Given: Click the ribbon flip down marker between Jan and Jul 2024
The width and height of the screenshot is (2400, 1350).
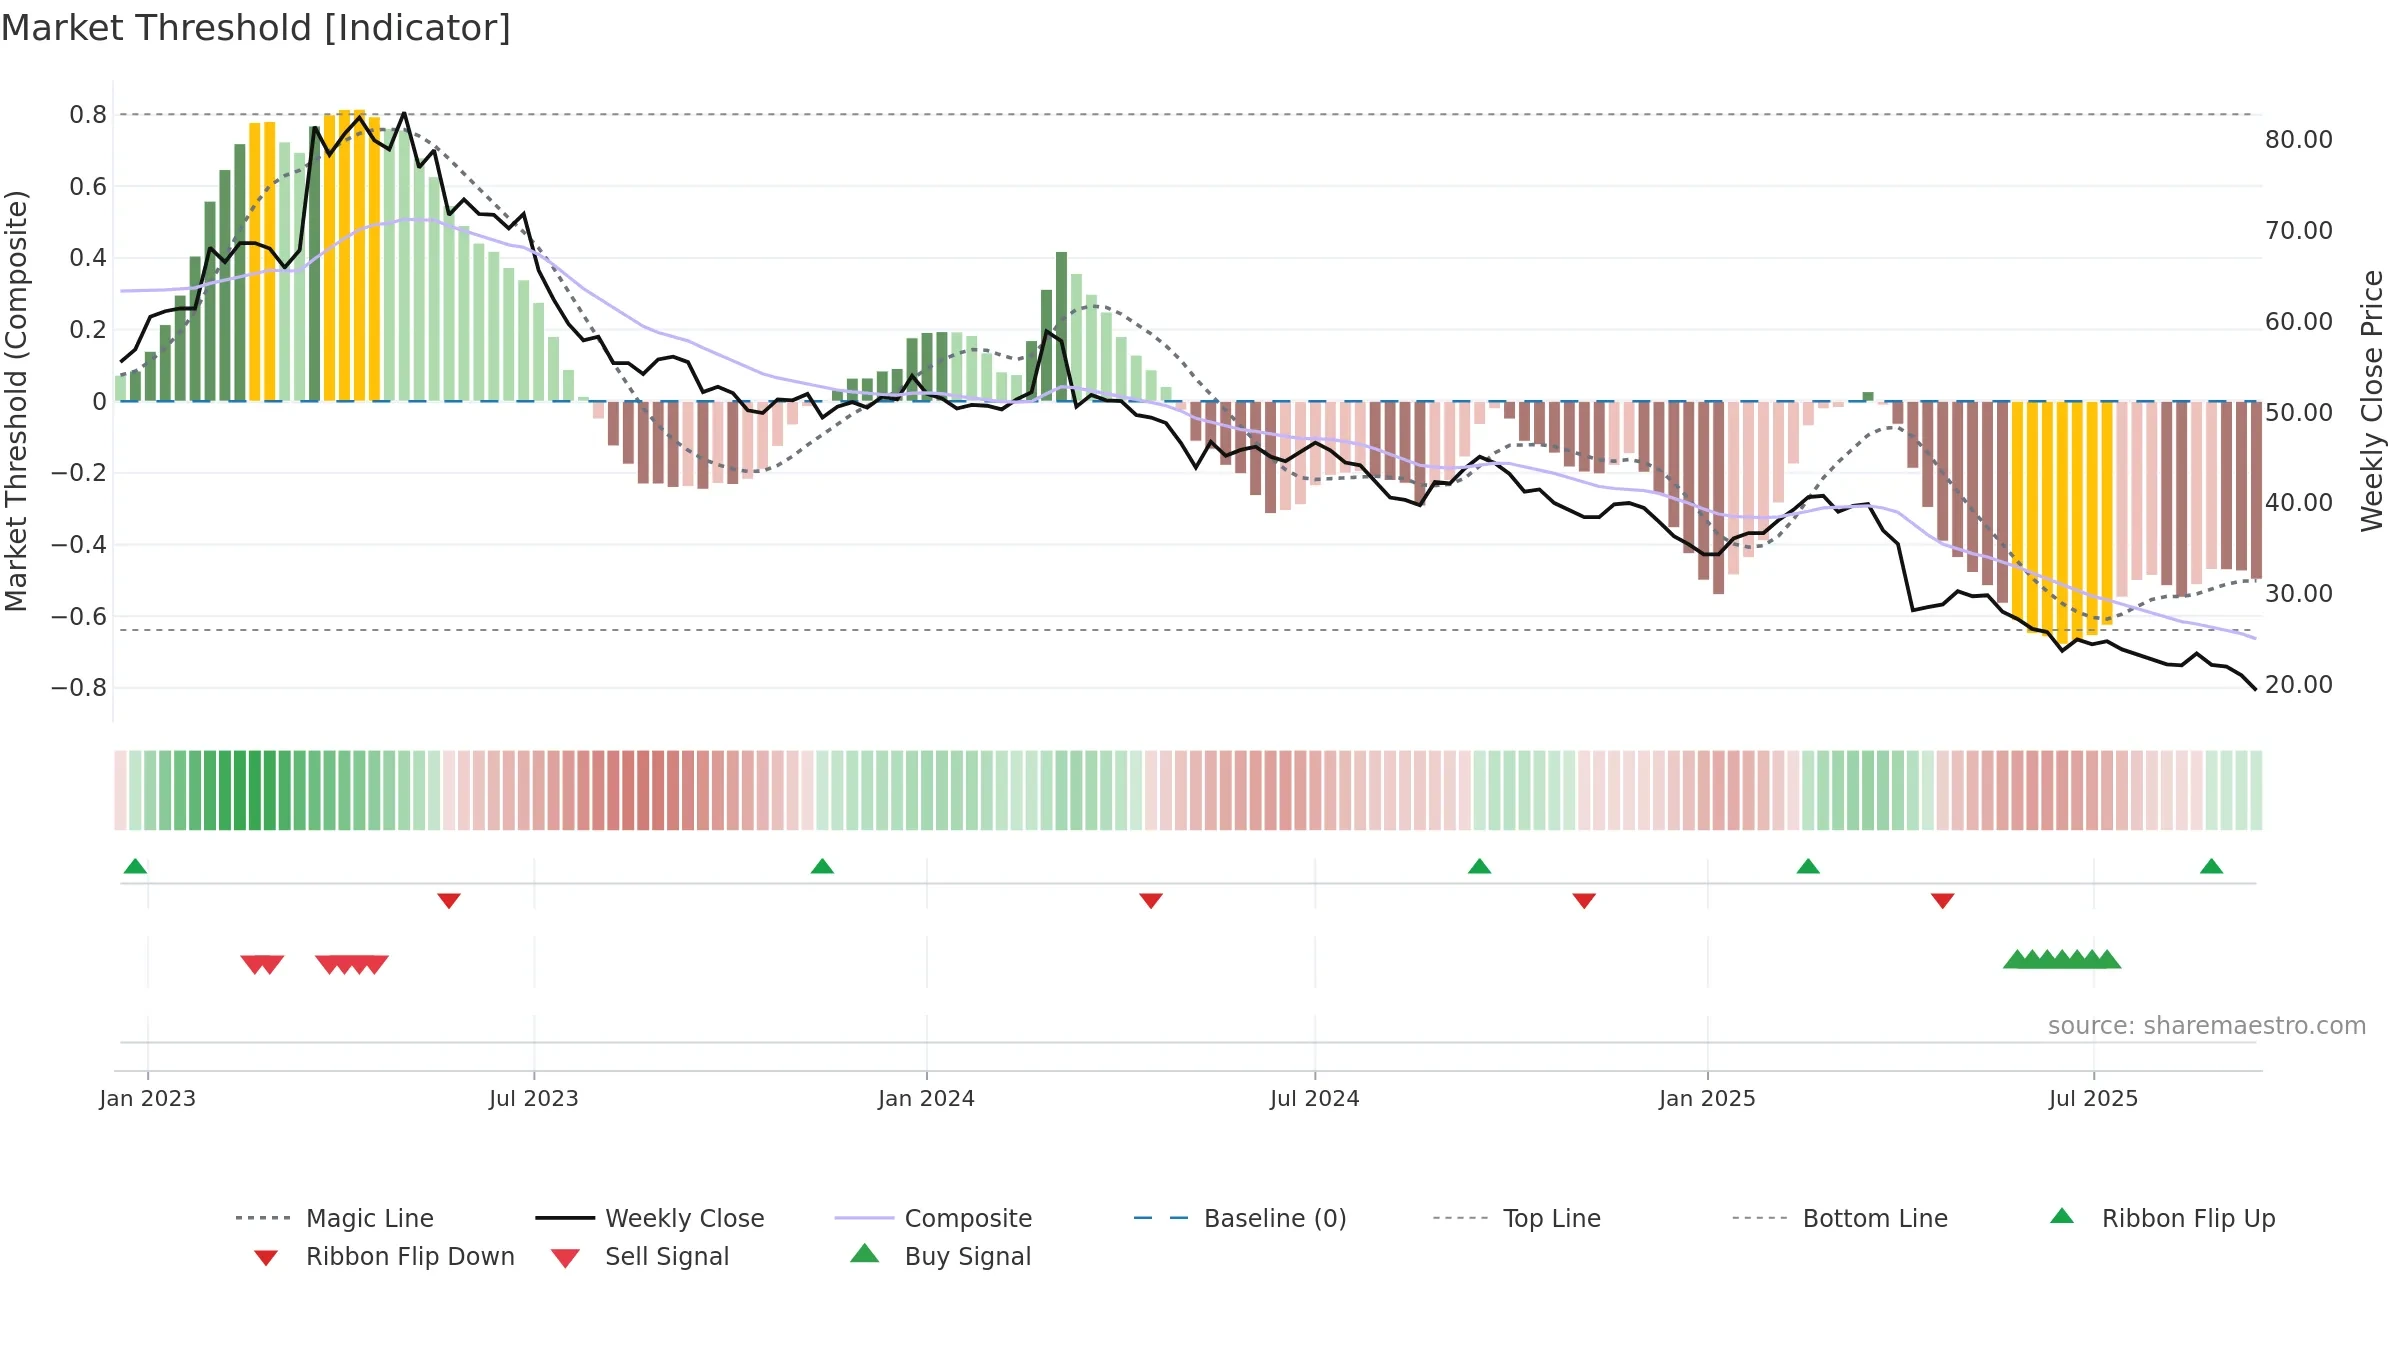Looking at the screenshot, I should [x=1151, y=901].
